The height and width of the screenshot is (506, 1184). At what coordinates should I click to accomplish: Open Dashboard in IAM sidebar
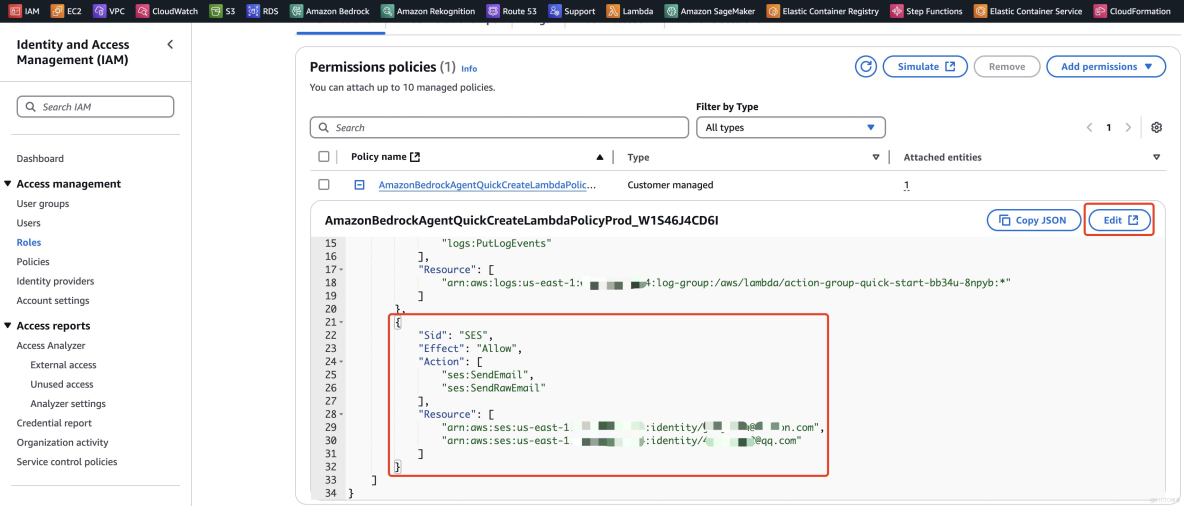(x=40, y=159)
